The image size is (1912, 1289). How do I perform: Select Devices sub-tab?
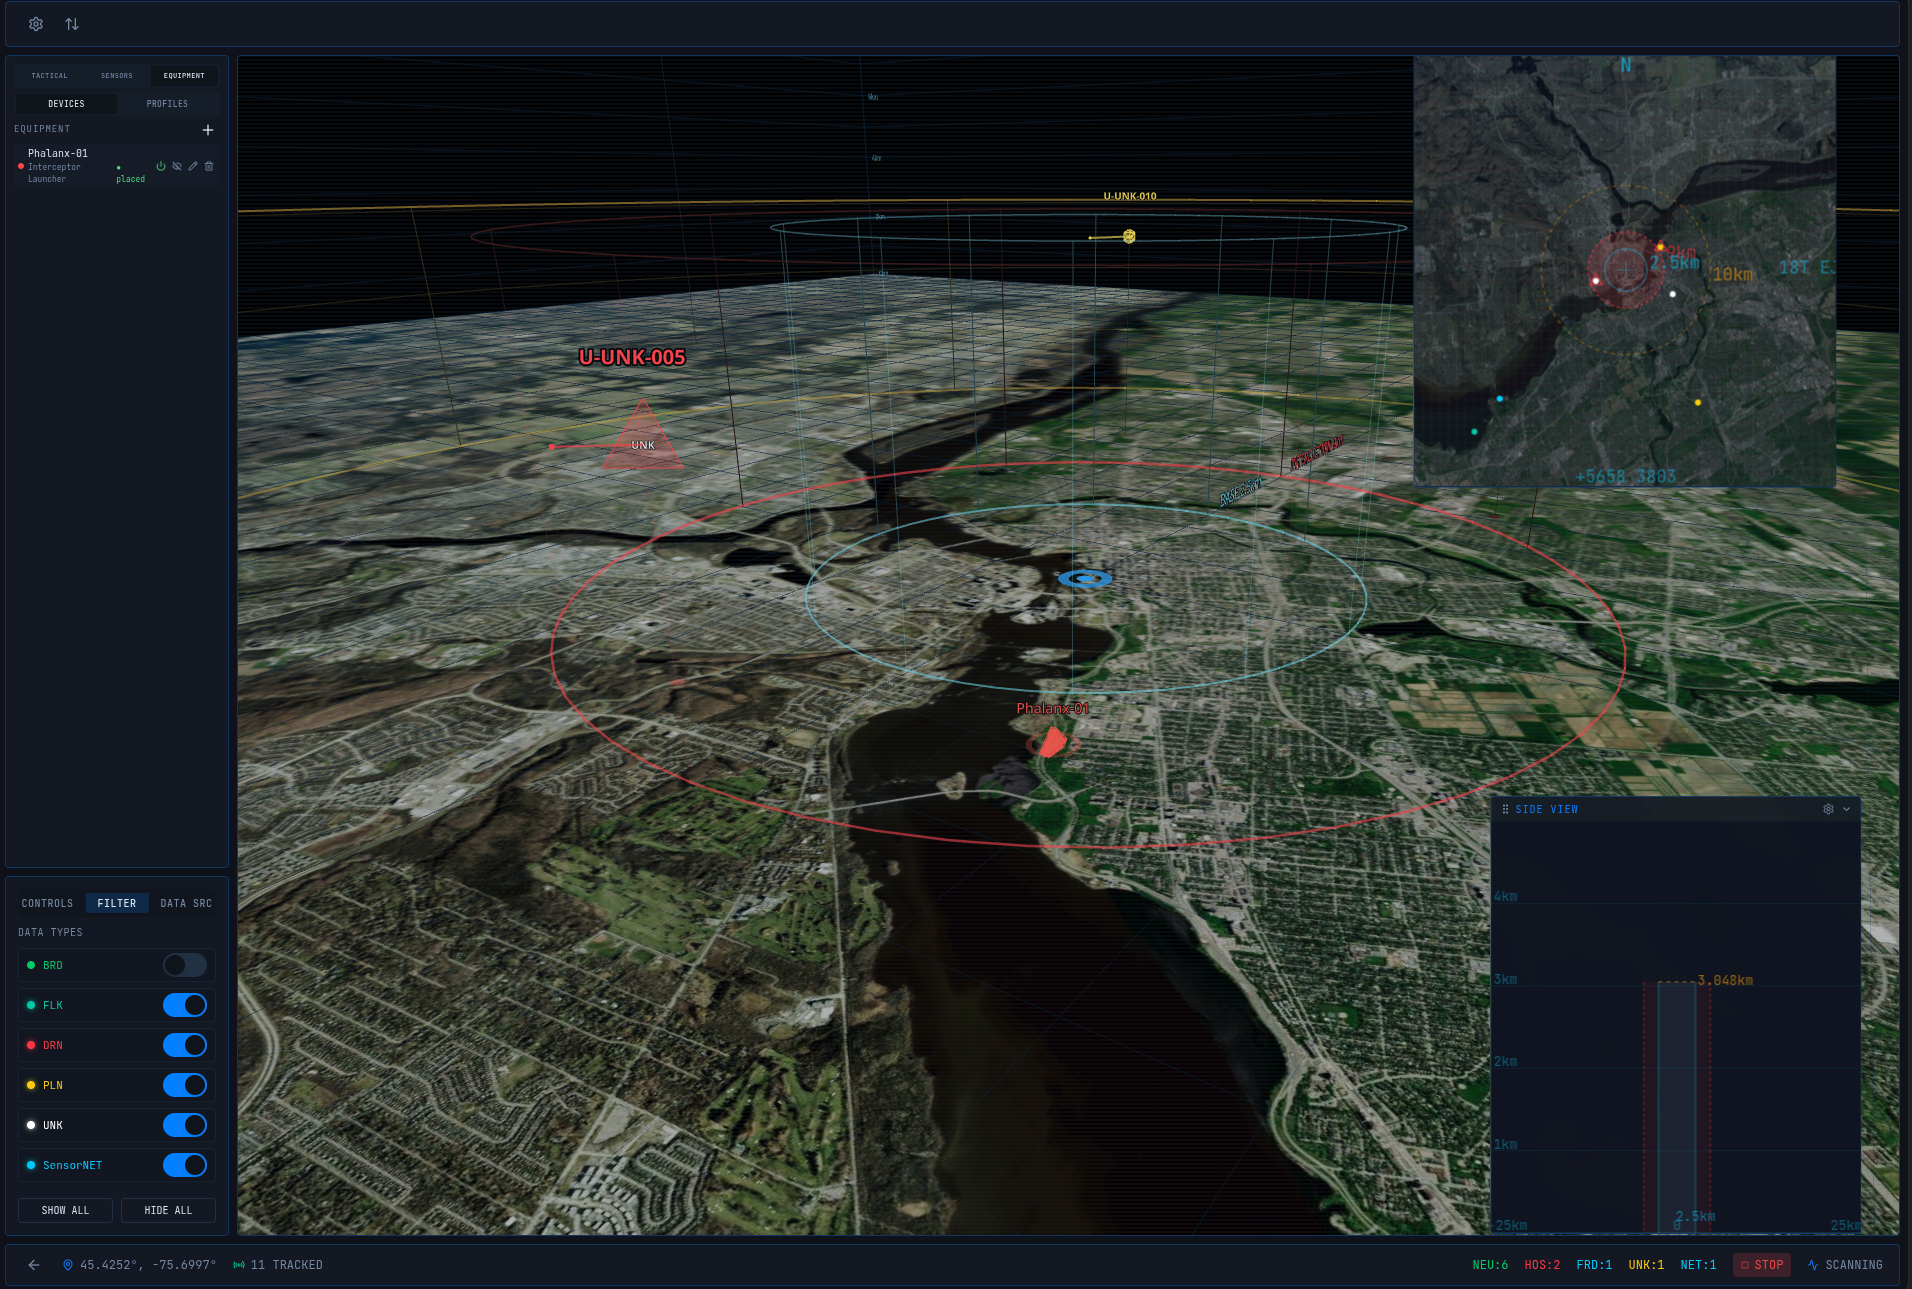coord(66,104)
